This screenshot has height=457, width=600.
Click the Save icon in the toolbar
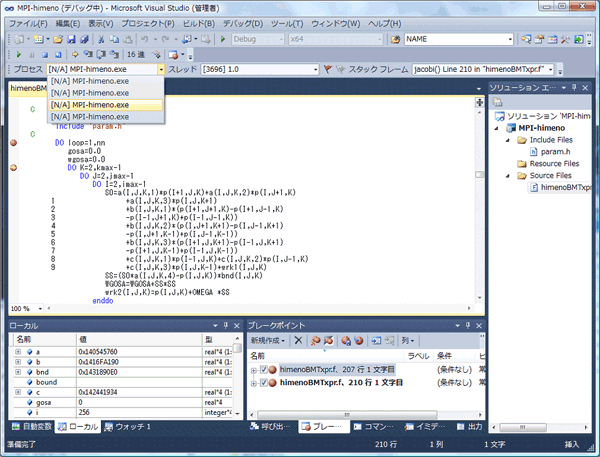[71, 39]
